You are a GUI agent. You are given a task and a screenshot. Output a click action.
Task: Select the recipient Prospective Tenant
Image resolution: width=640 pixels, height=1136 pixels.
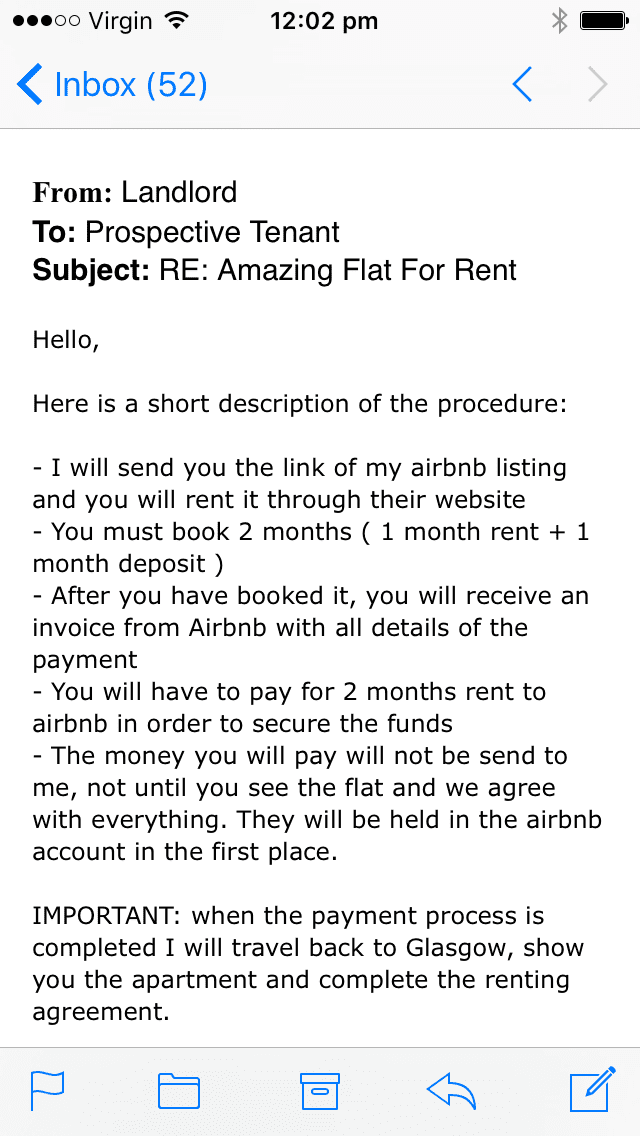[x=212, y=232]
